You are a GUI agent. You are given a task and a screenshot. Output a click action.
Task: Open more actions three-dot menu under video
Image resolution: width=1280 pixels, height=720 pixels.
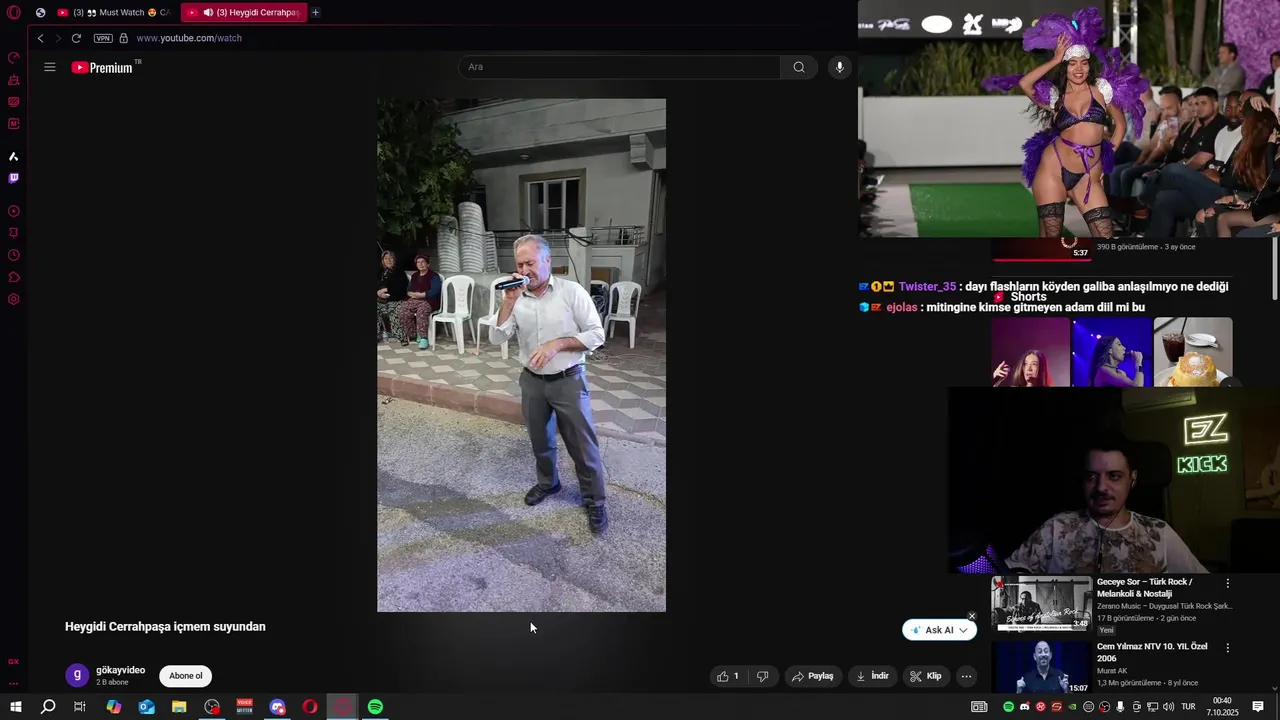(966, 676)
